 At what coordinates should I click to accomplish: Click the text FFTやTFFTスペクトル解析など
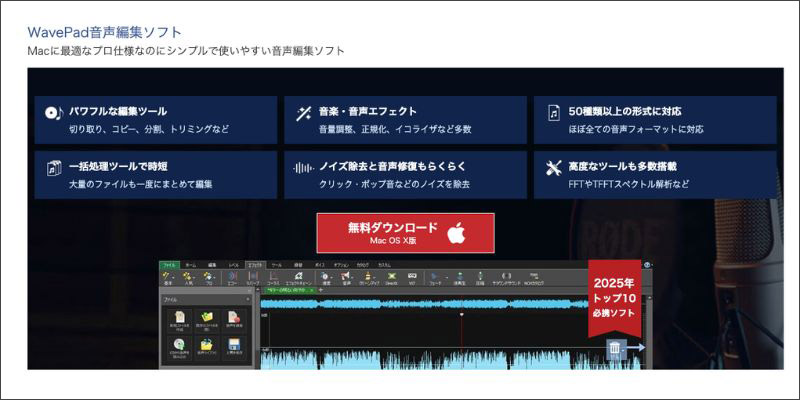tap(629, 184)
